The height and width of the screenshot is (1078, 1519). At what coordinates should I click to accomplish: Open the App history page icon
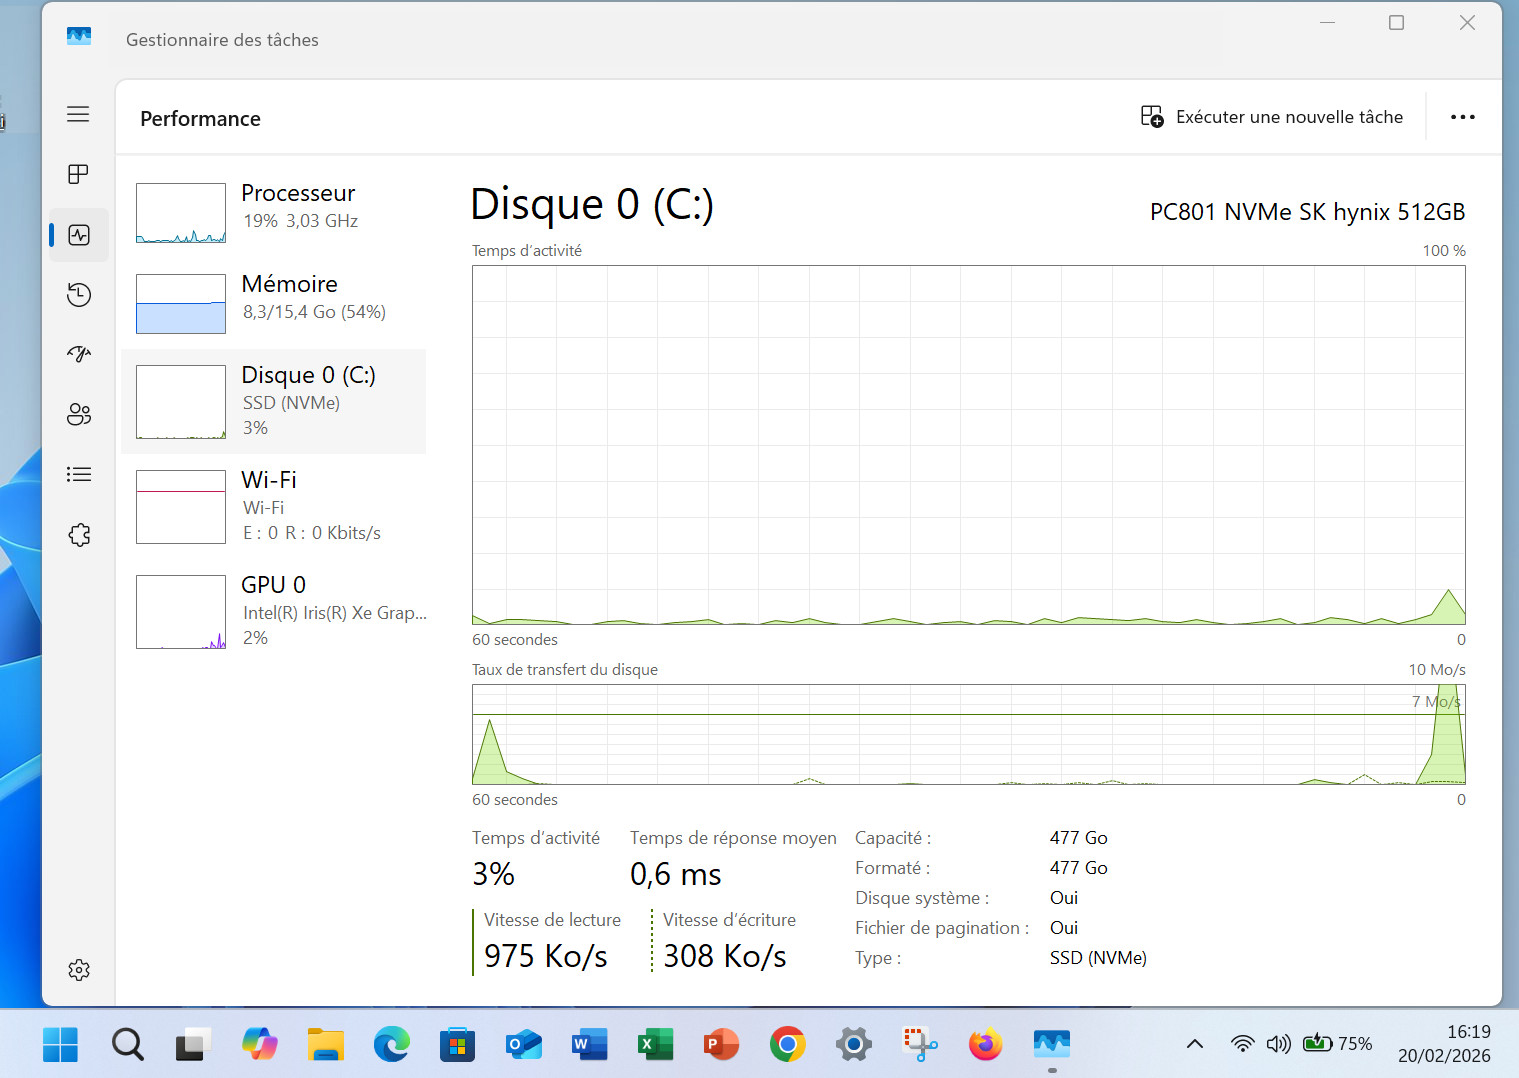tap(78, 294)
